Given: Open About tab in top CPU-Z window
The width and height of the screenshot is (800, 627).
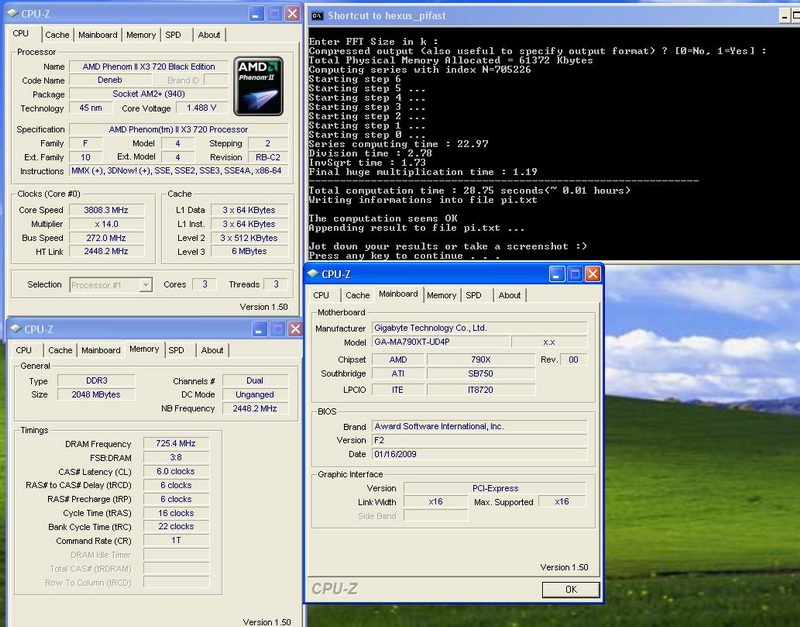Looking at the screenshot, I should tap(209, 35).
